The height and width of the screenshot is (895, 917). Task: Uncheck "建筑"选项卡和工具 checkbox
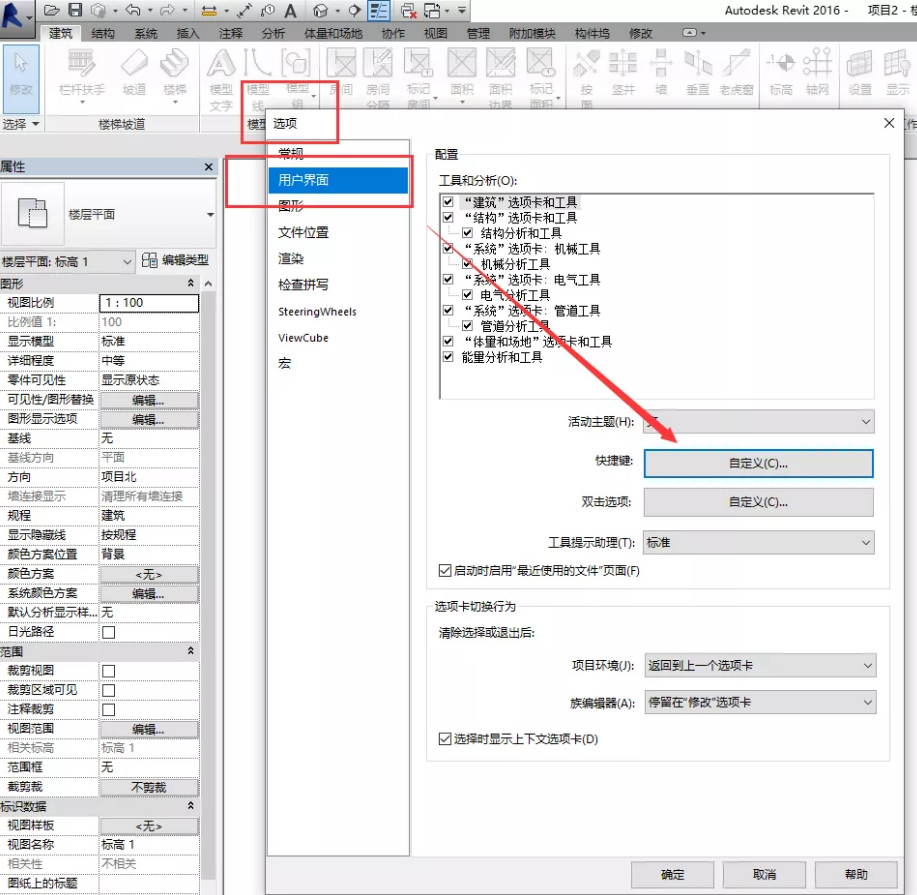448,202
